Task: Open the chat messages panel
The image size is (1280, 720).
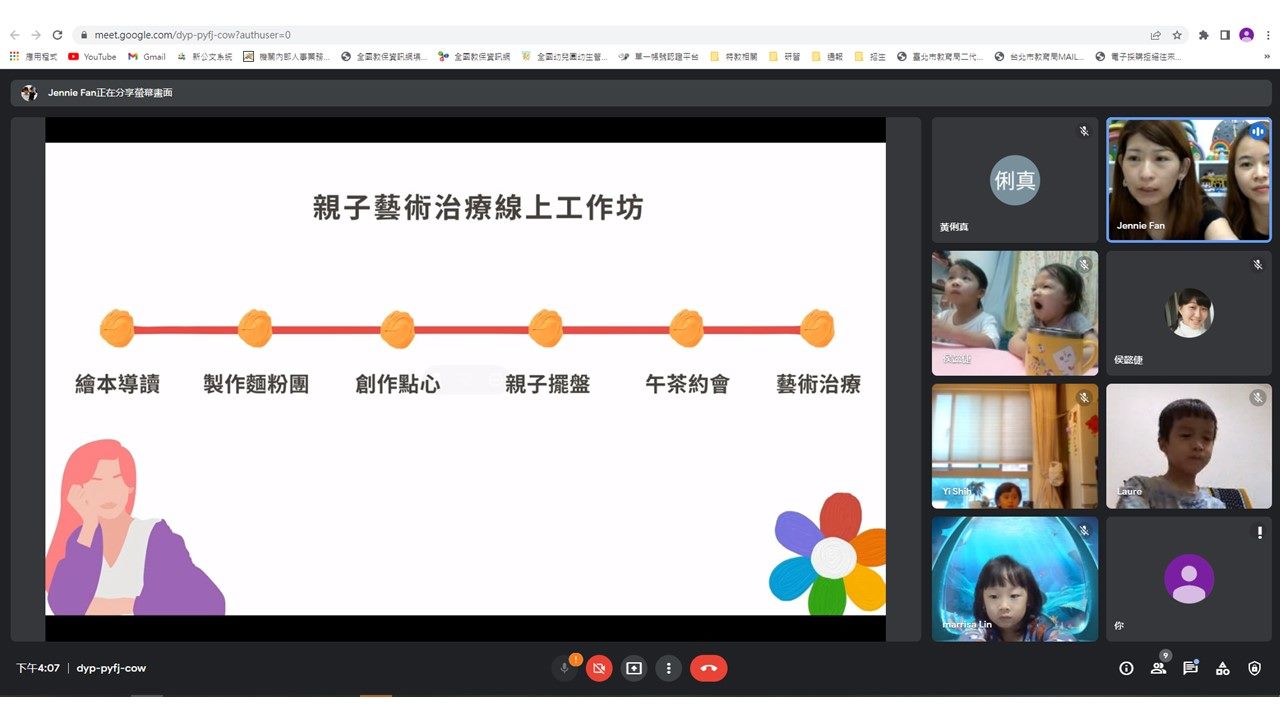Action: tap(1190, 669)
